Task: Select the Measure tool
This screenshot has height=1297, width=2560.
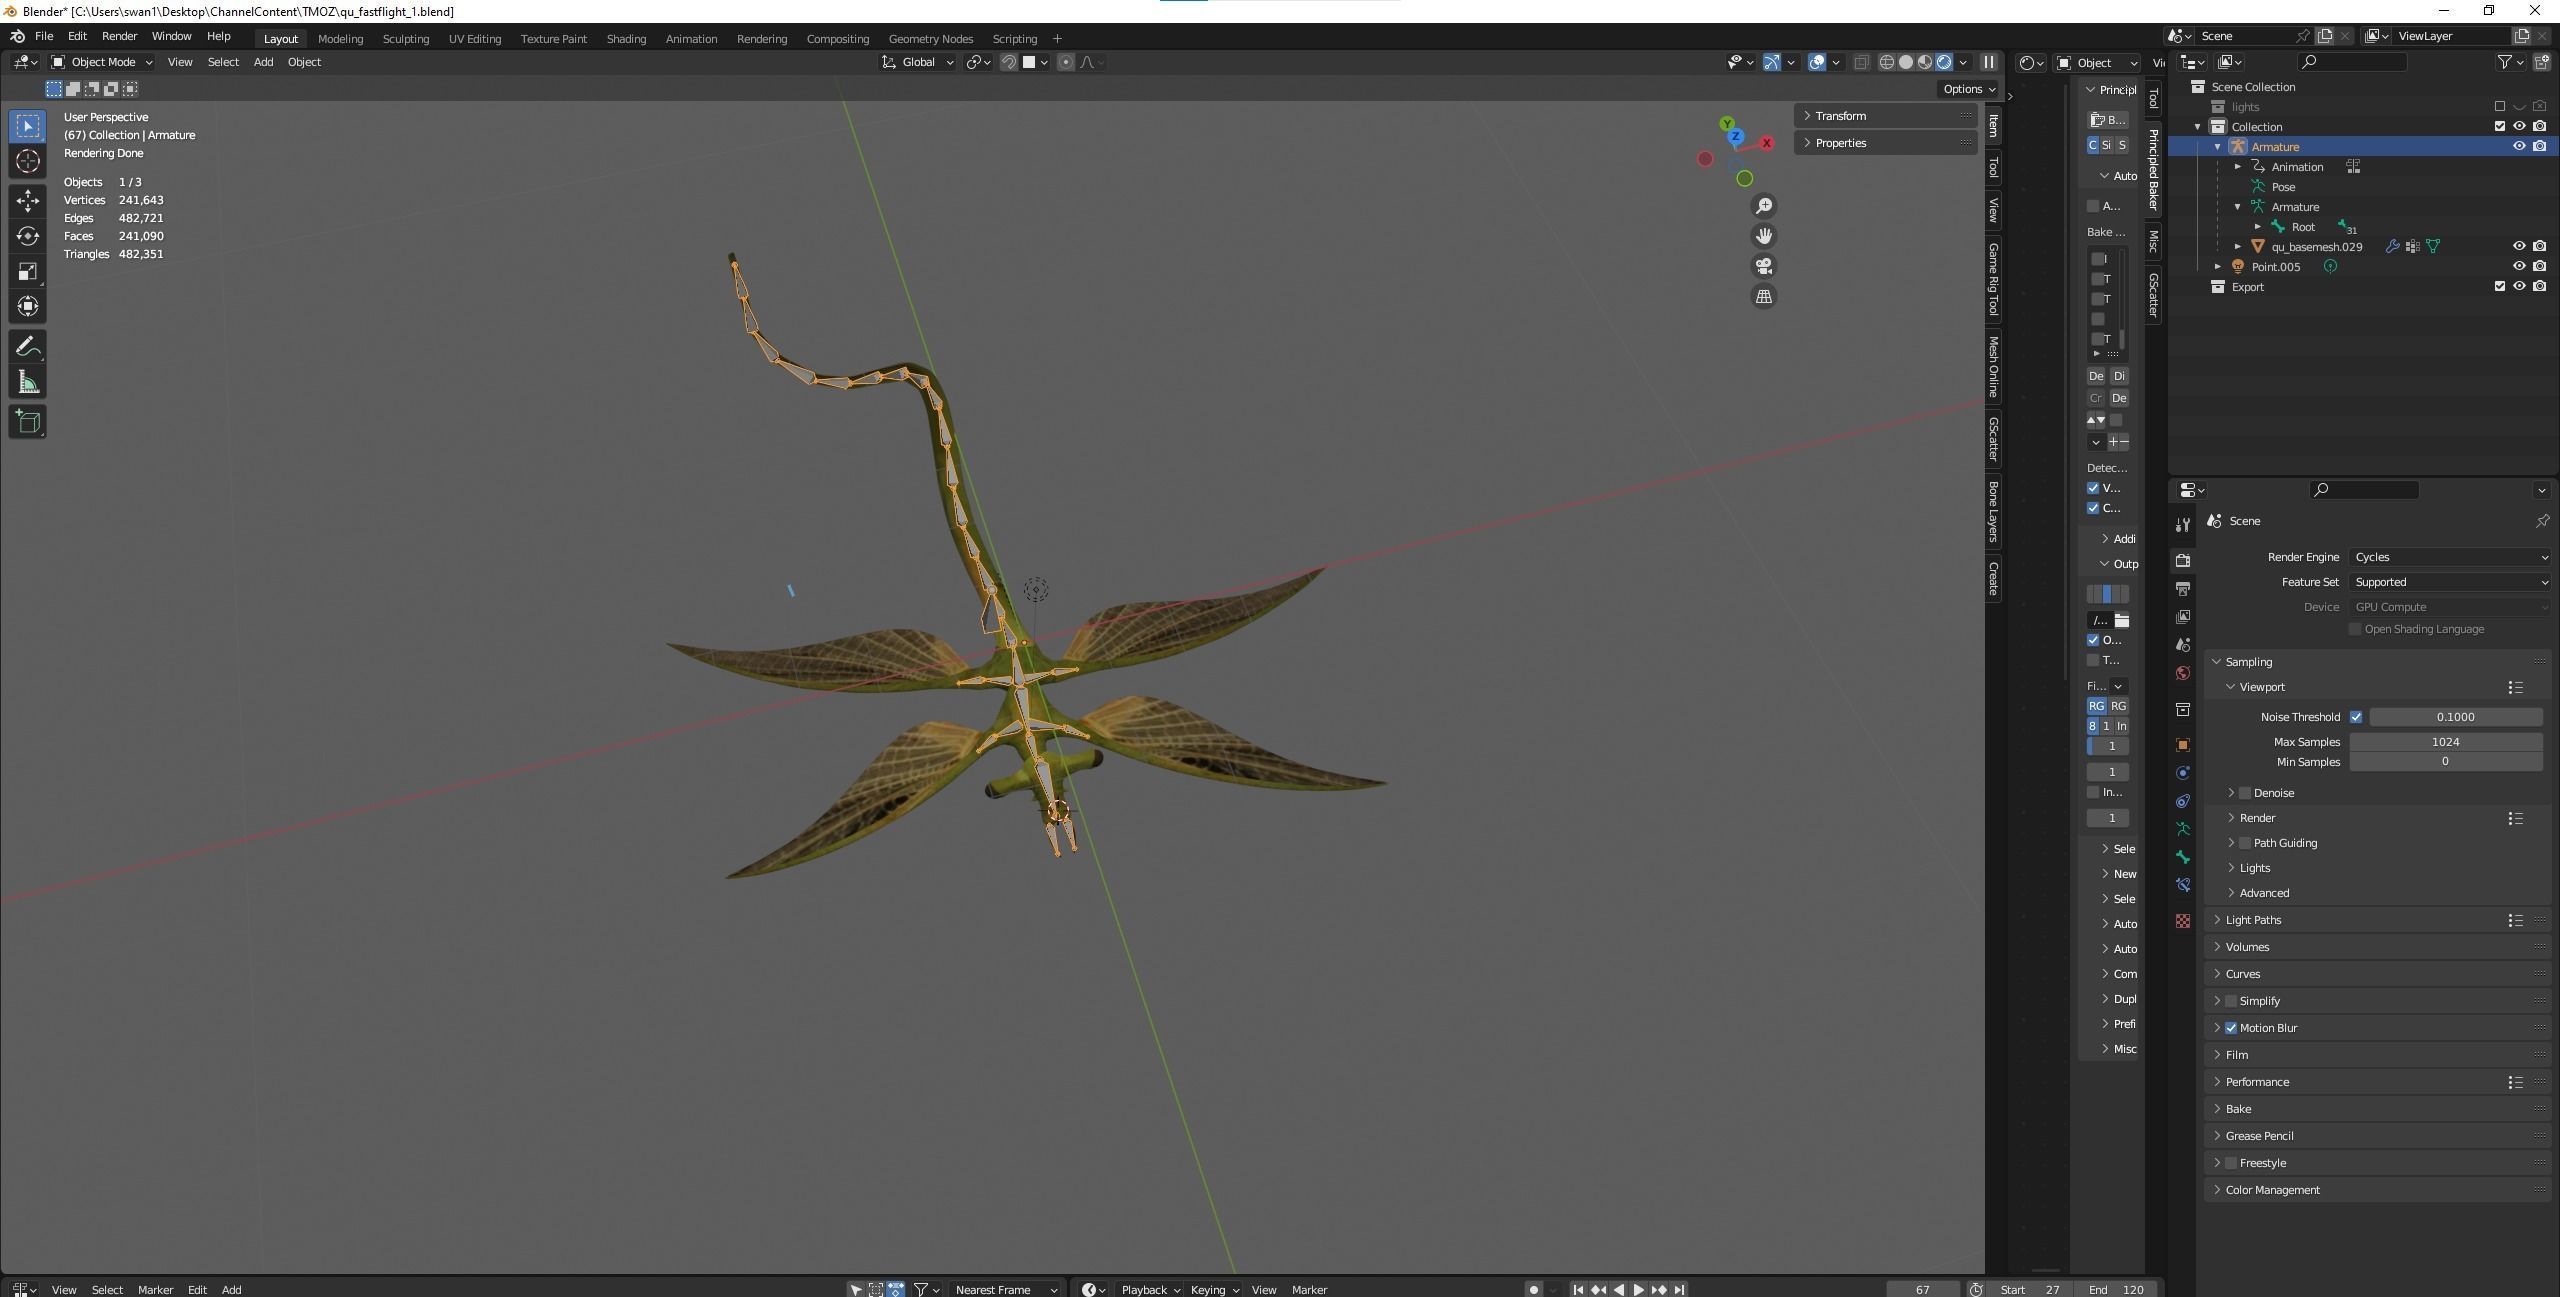Action: (28, 382)
